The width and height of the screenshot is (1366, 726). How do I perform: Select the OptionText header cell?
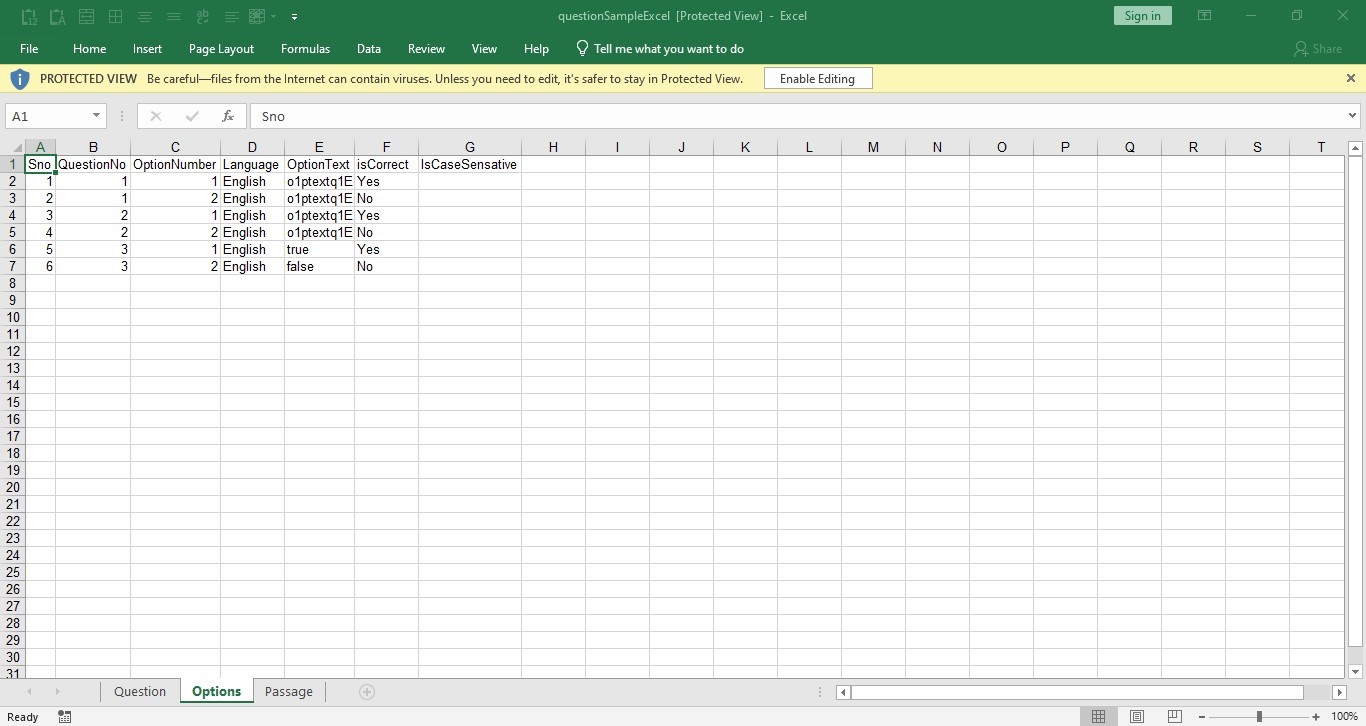319,165
